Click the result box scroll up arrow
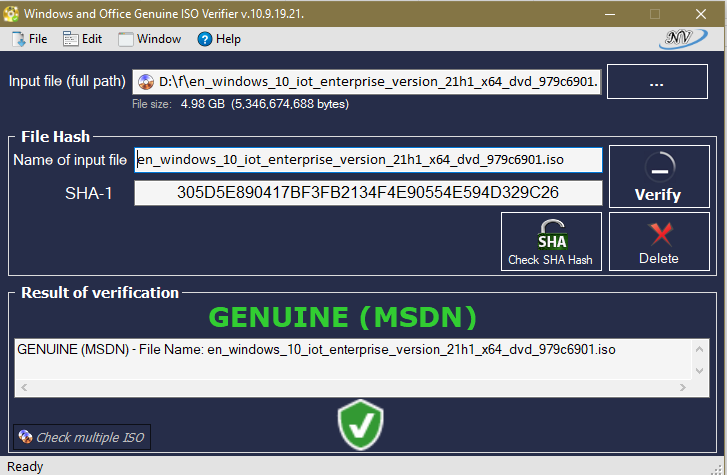The width and height of the screenshot is (727, 475). 700,349
